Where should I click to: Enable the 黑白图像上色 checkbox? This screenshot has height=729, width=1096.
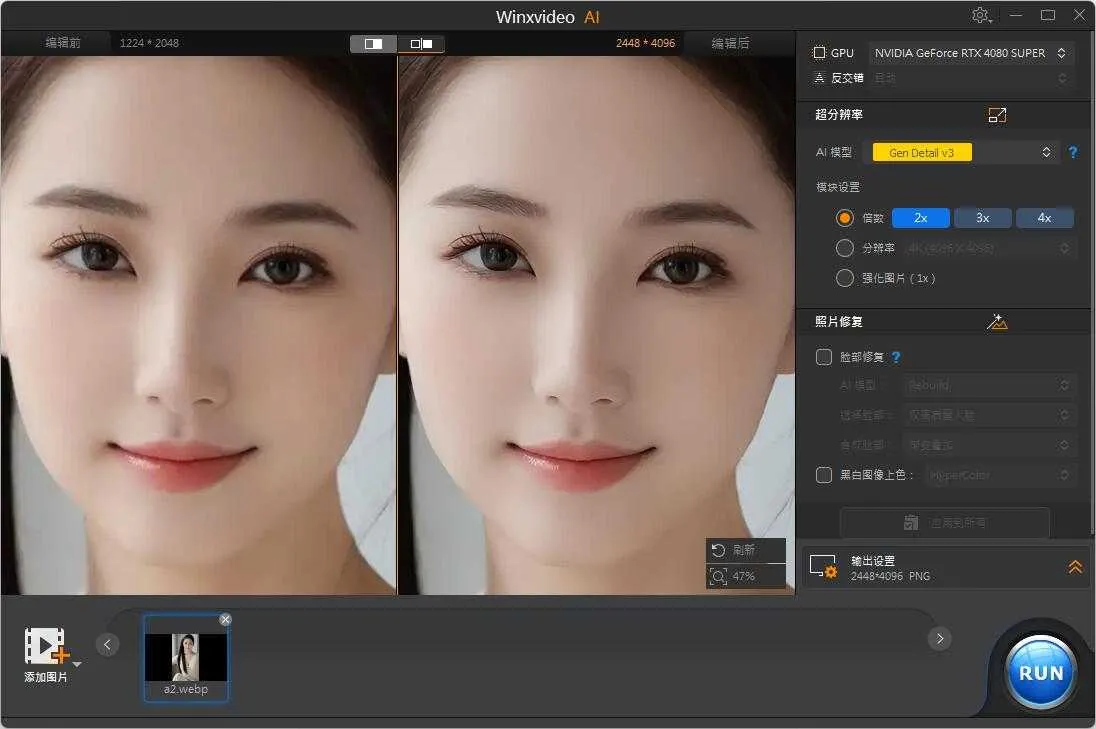pos(823,475)
